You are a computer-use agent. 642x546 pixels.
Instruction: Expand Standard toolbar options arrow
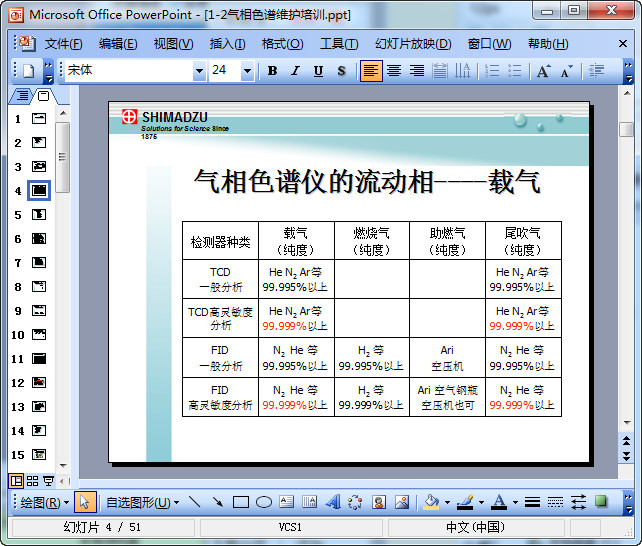(x=48, y=71)
